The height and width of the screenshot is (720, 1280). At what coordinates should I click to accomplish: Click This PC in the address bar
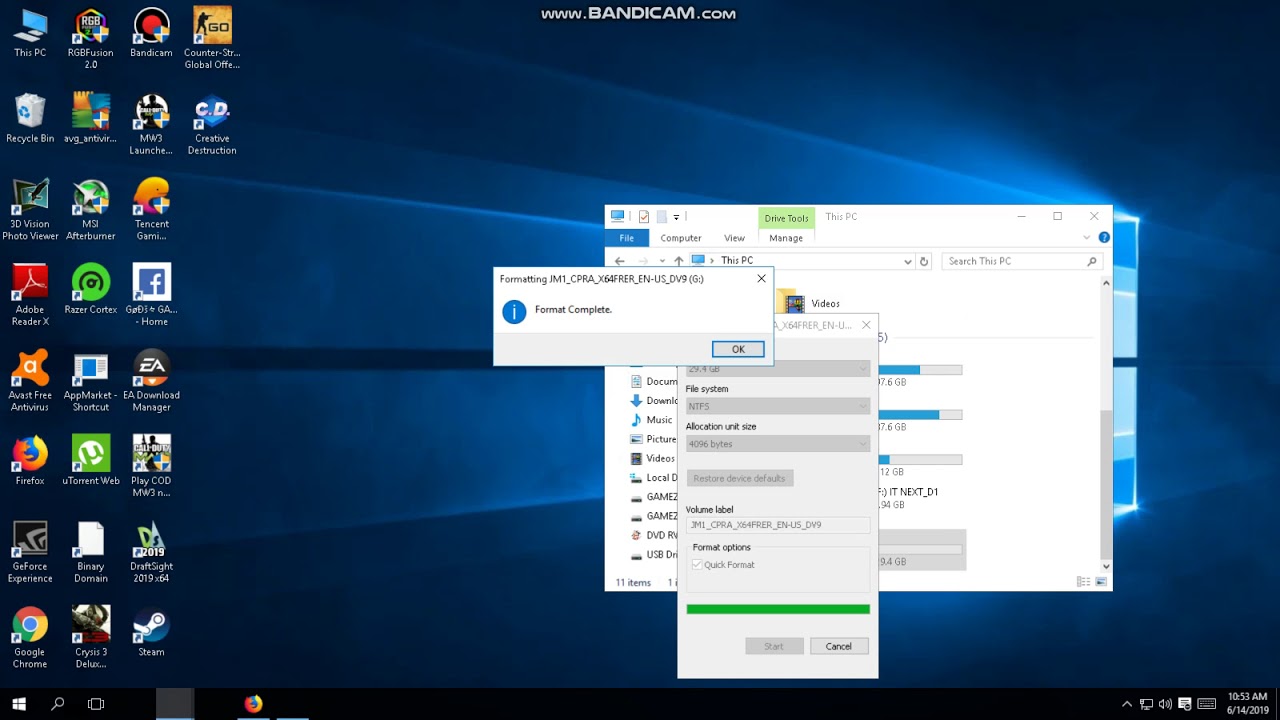[737, 261]
